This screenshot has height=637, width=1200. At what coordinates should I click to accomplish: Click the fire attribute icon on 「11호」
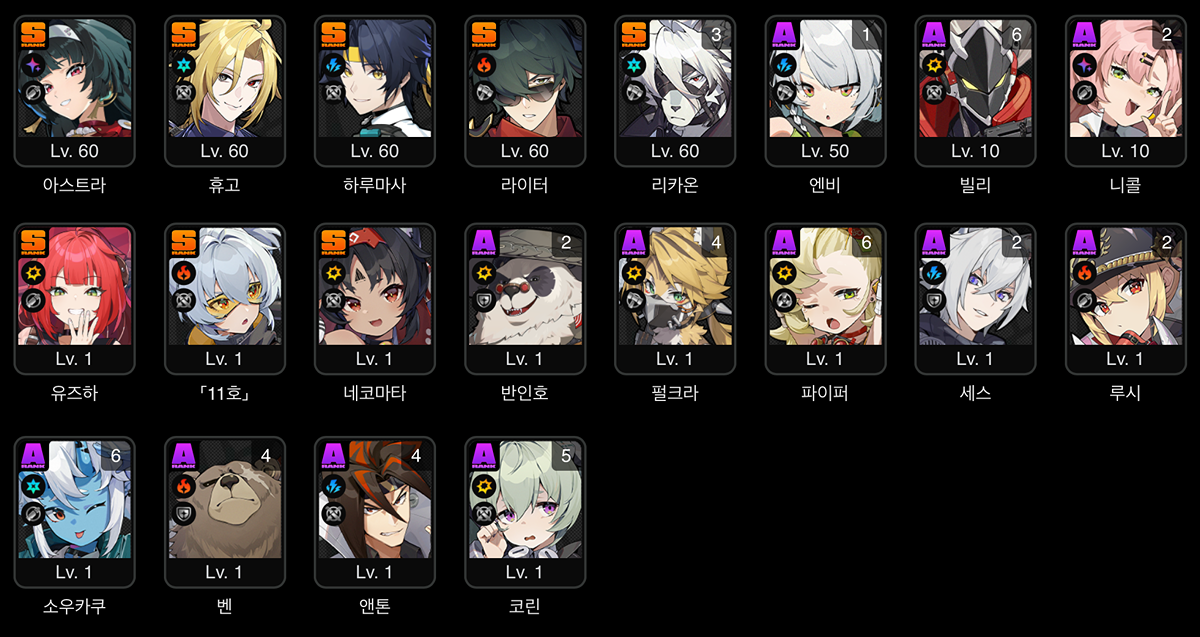click(x=184, y=273)
